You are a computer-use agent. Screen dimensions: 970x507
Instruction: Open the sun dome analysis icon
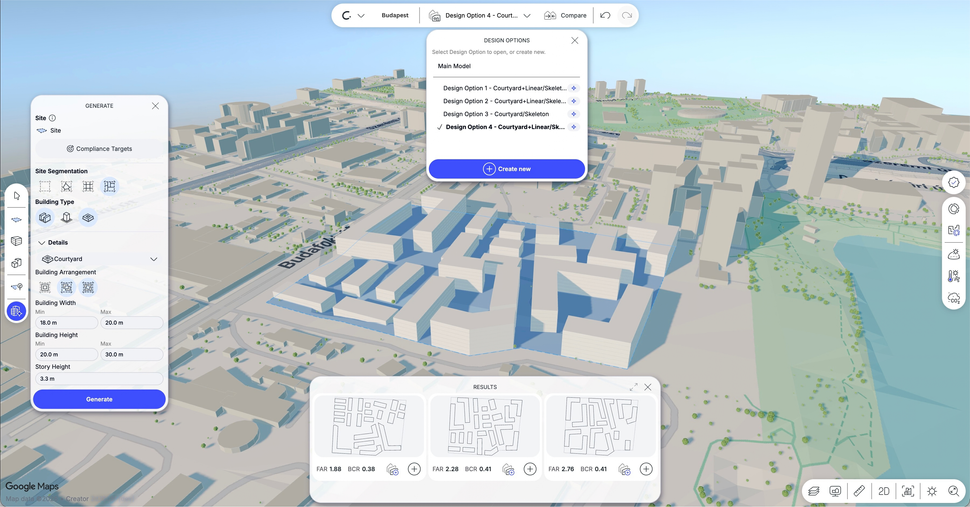click(x=954, y=254)
